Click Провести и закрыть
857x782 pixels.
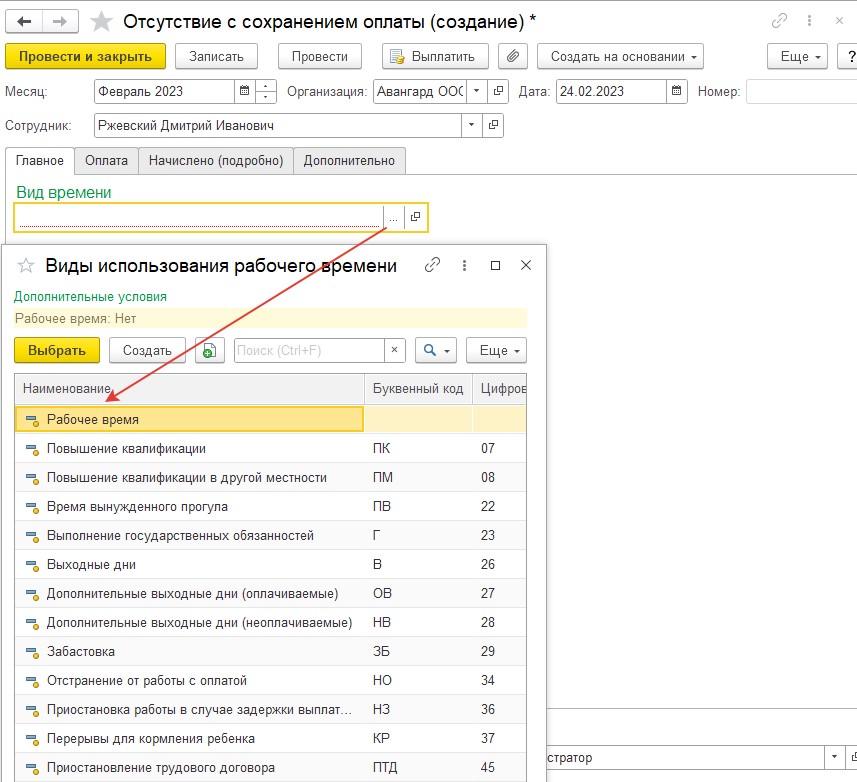[85, 56]
